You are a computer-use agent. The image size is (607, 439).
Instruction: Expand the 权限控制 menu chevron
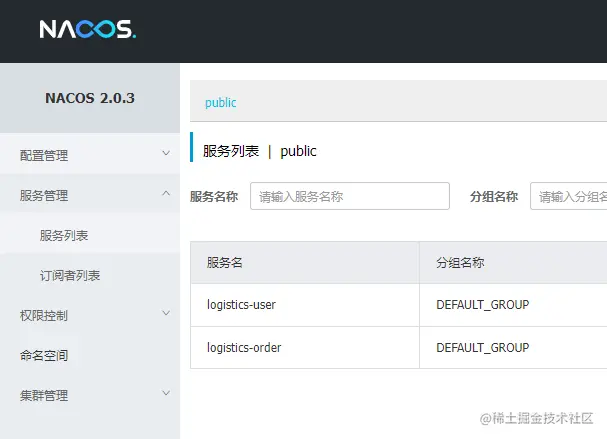click(166, 313)
